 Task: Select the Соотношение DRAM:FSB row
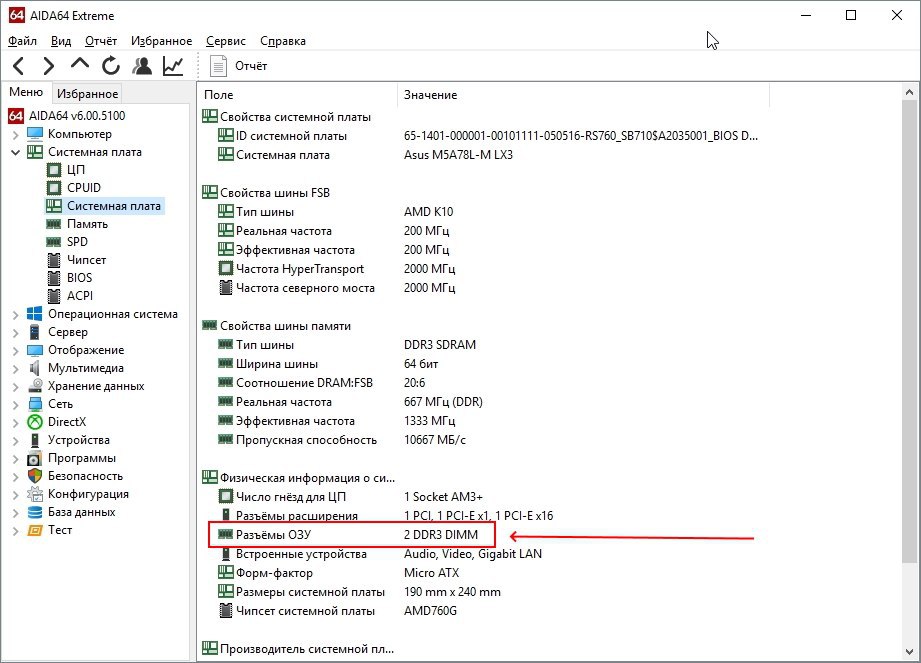[321, 383]
